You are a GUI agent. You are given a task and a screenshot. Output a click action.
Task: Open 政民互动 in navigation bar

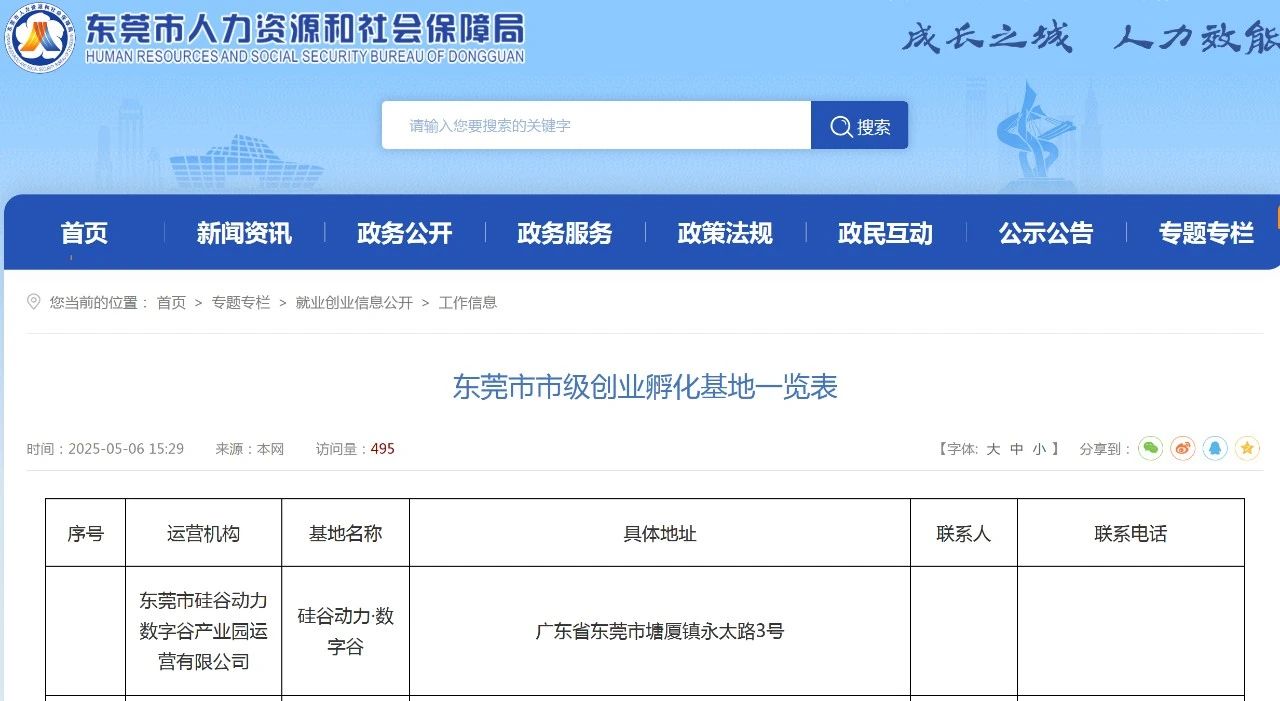[x=886, y=233]
